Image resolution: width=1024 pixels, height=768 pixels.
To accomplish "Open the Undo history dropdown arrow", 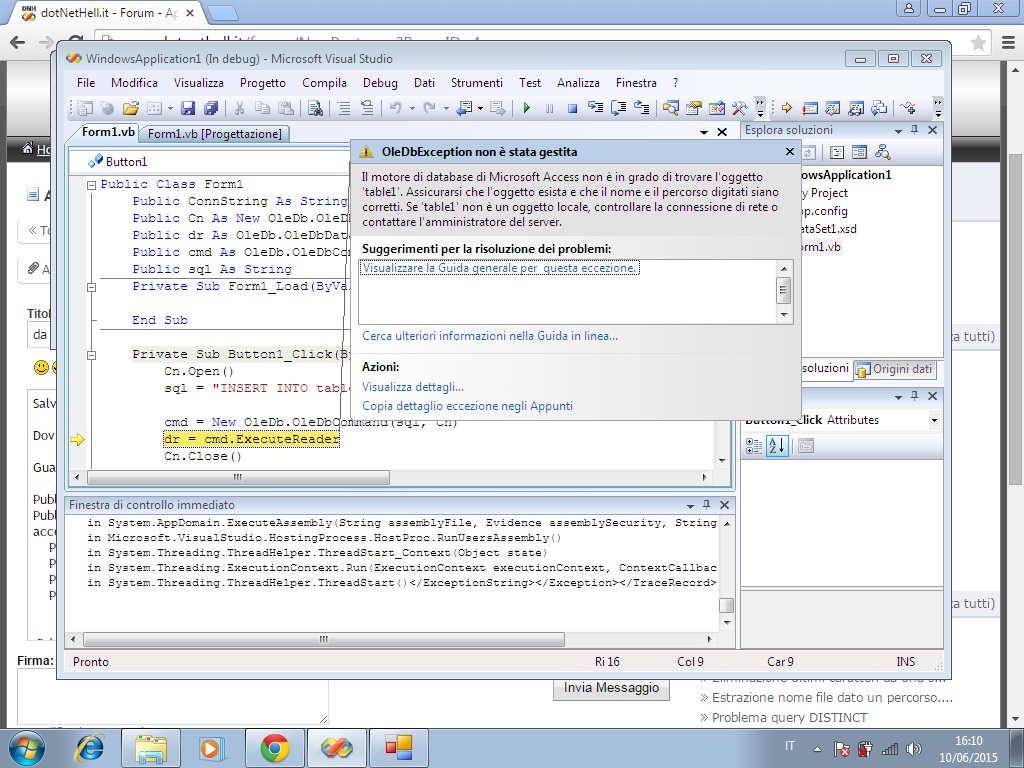I will (412, 108).
